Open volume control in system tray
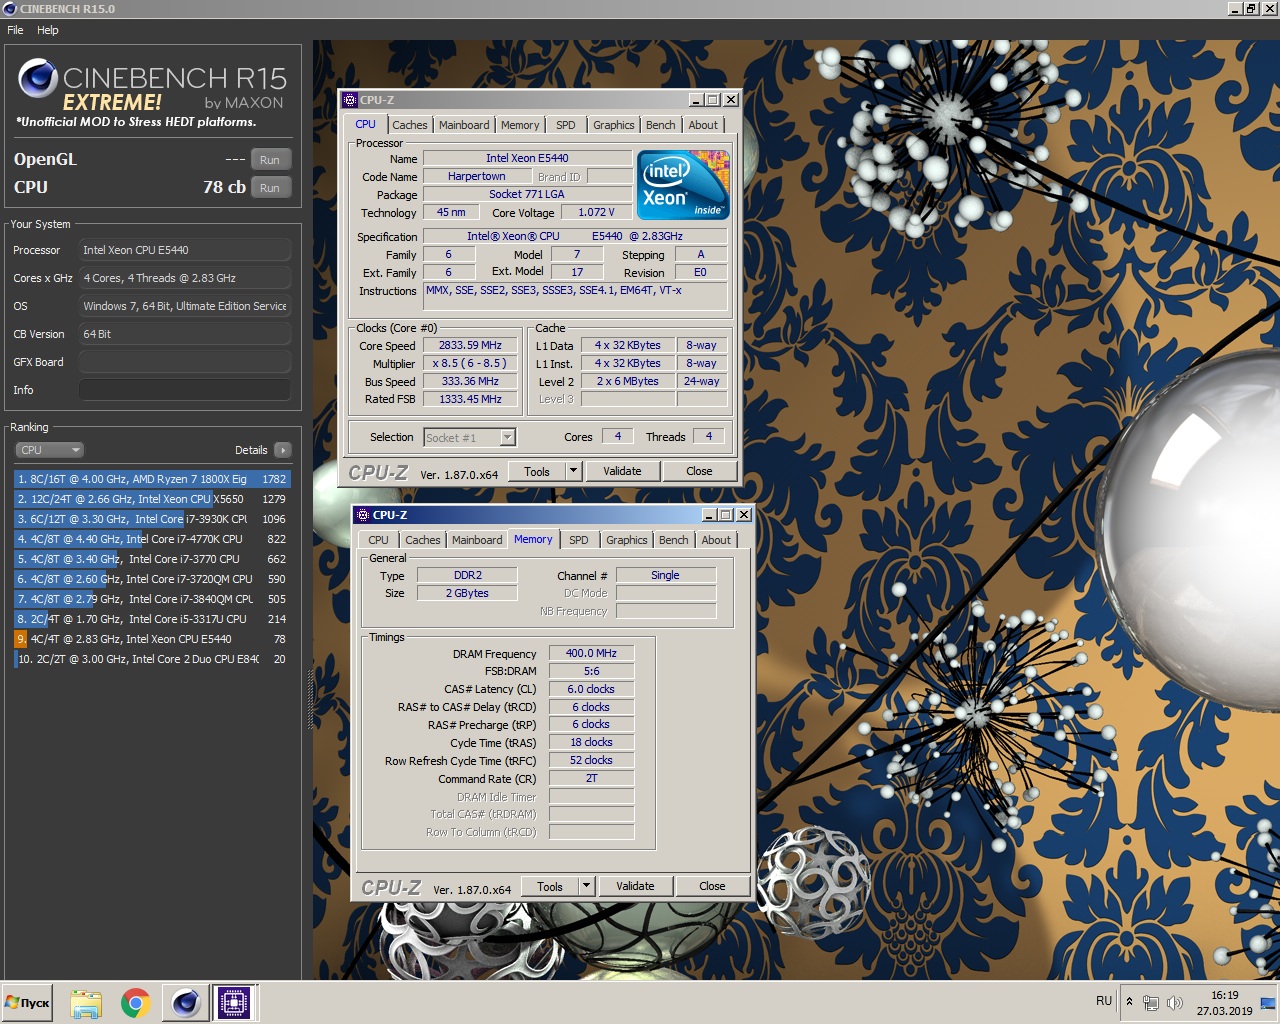Viewport: 1280px width, 1024px height. pos(1175,1003)
